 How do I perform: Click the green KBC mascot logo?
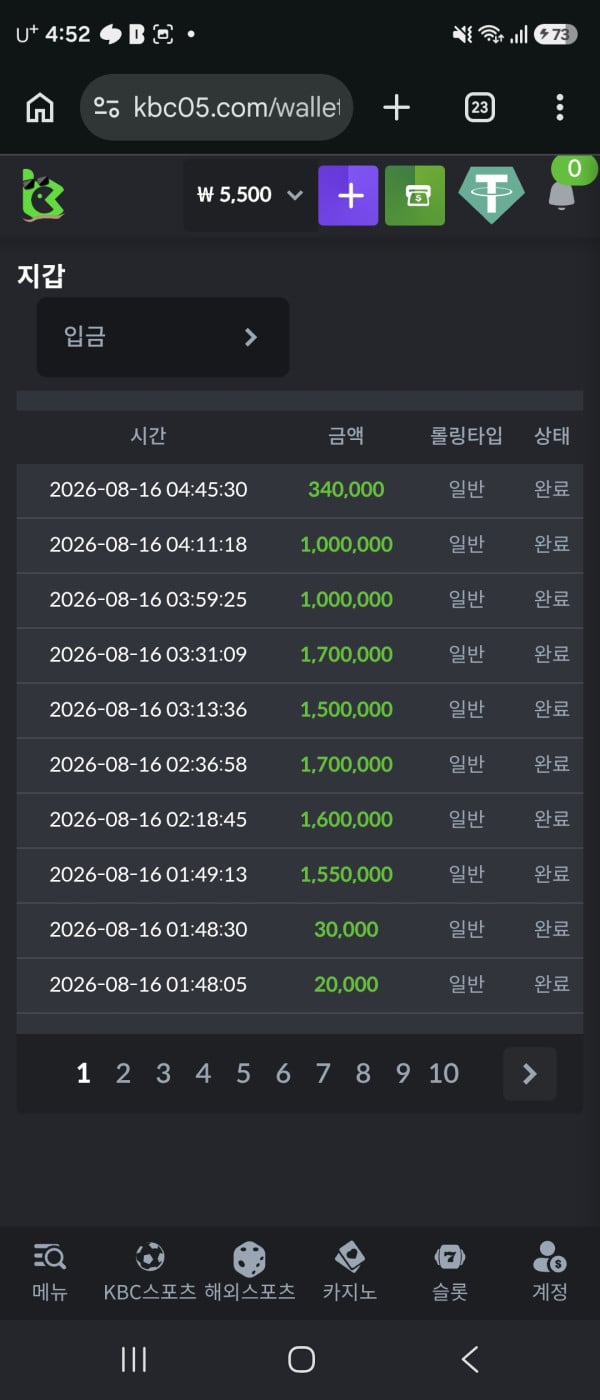click(43, 195)
